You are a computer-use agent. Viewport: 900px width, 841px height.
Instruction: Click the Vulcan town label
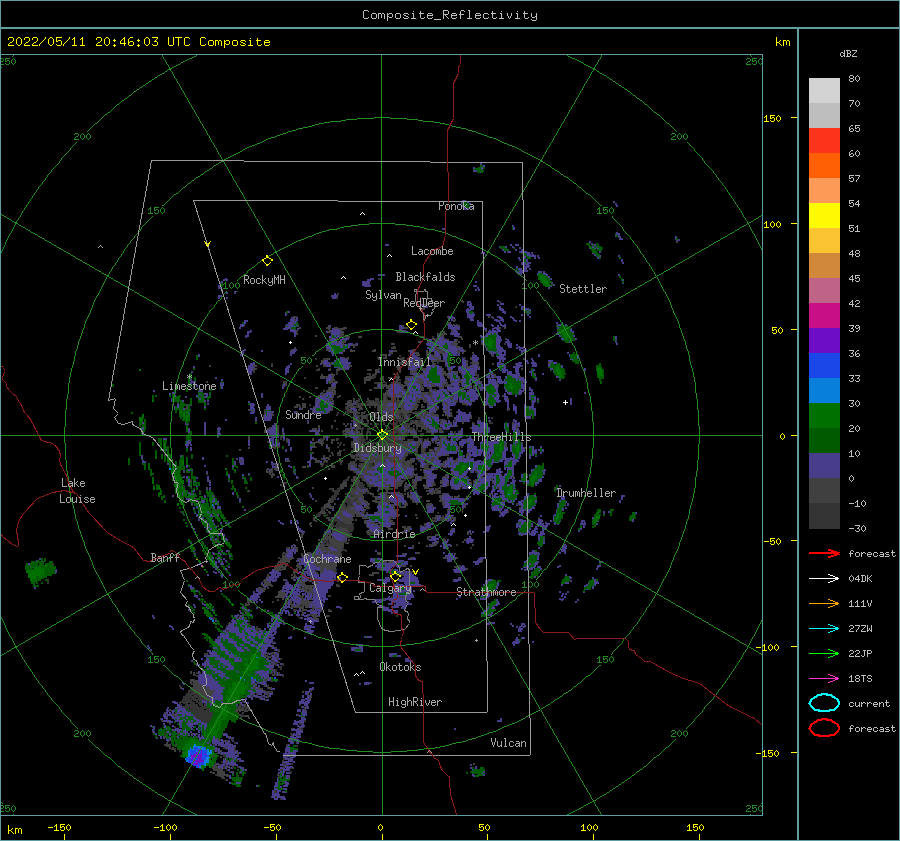[509, 743]
